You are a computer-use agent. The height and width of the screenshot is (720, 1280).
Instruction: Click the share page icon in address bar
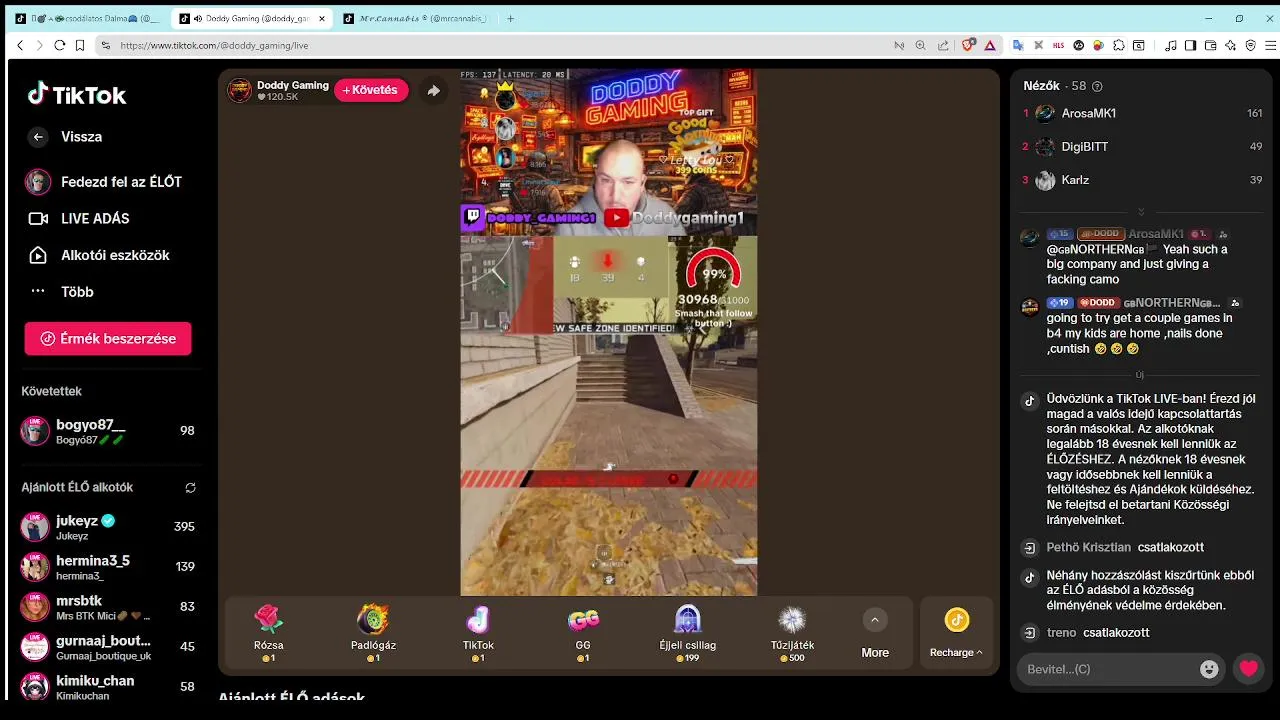pyautogui.click(x=944, y=45)
